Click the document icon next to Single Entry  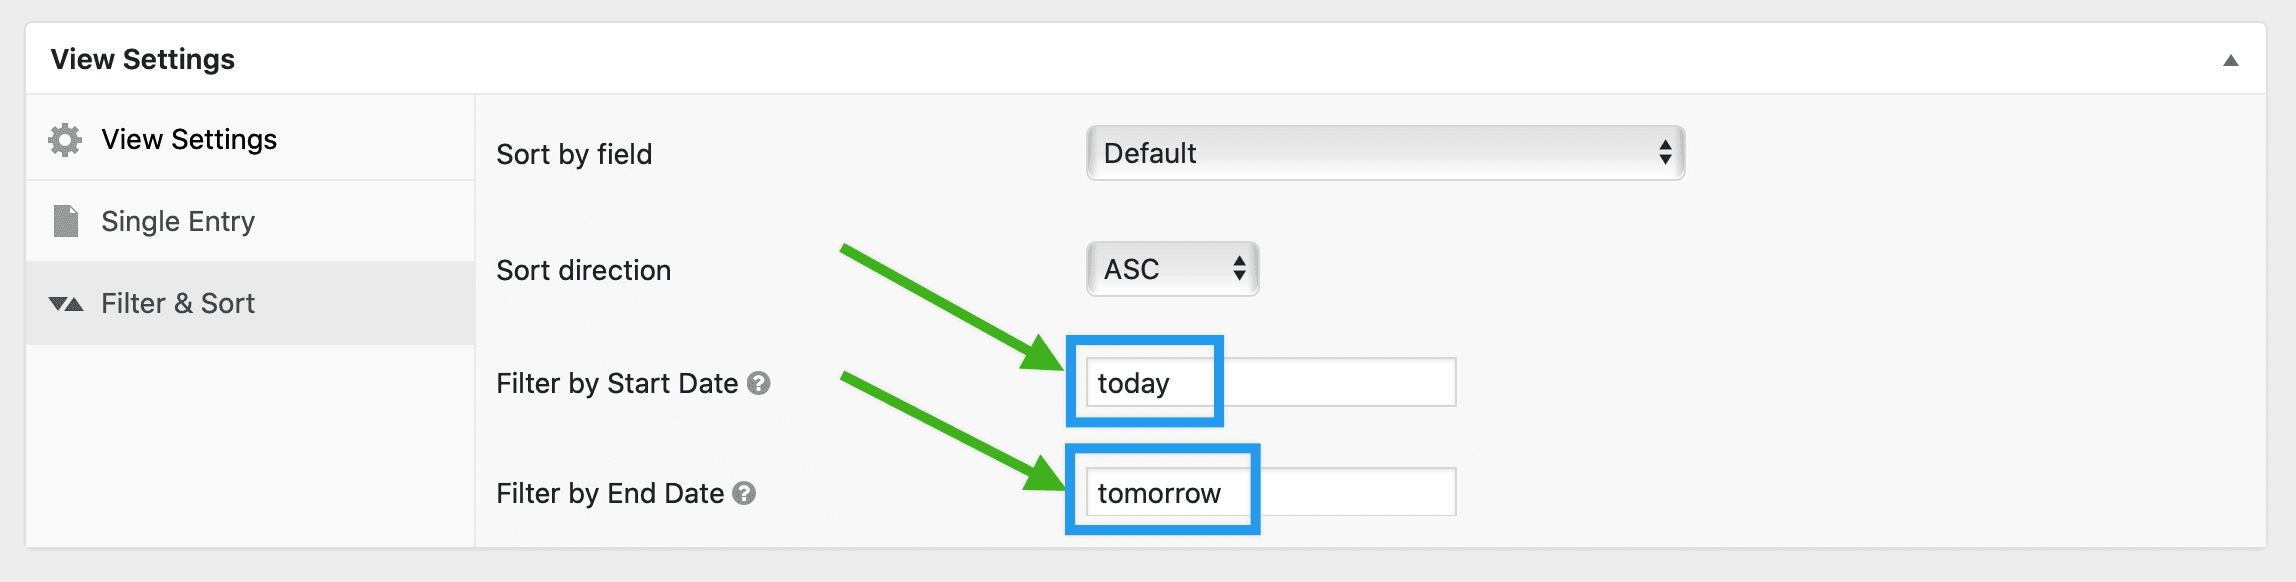64,221
